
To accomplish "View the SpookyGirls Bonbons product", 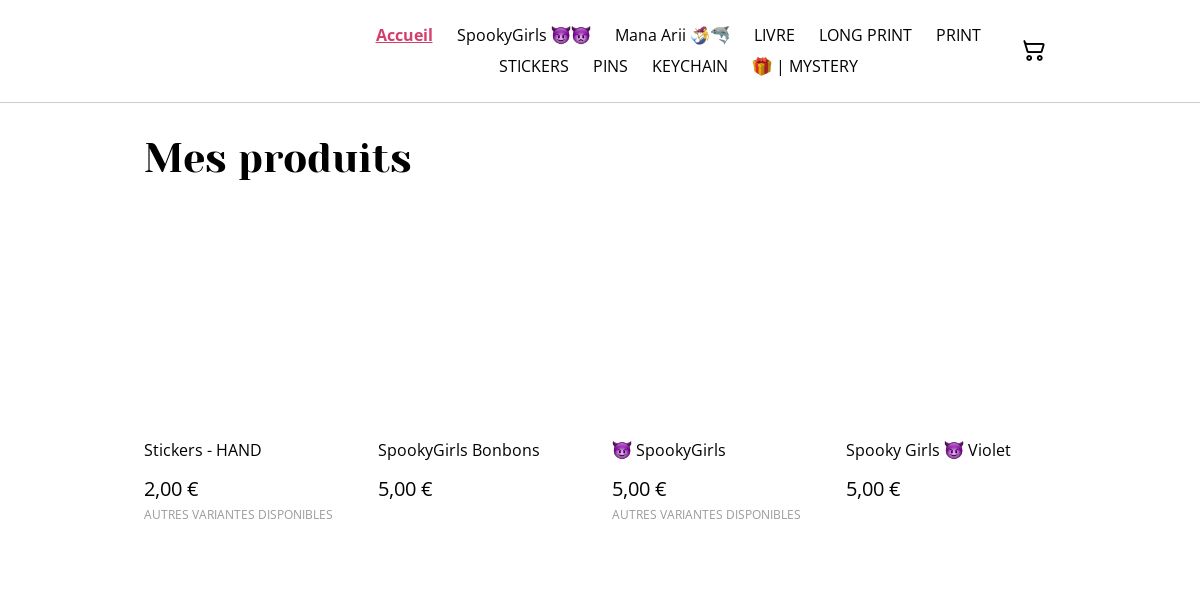I will coord(459,450).
